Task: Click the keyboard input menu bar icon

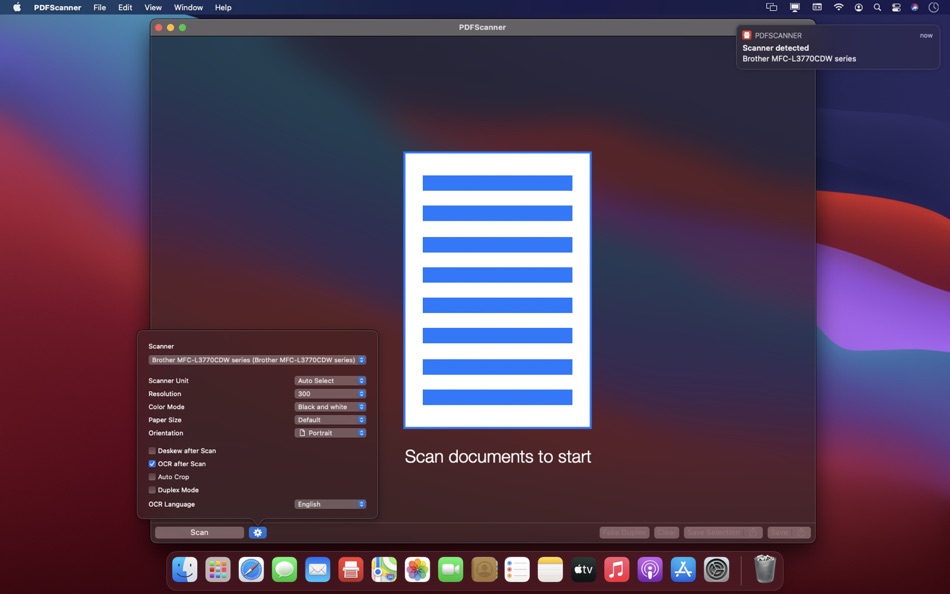Action: pos(817,7)
